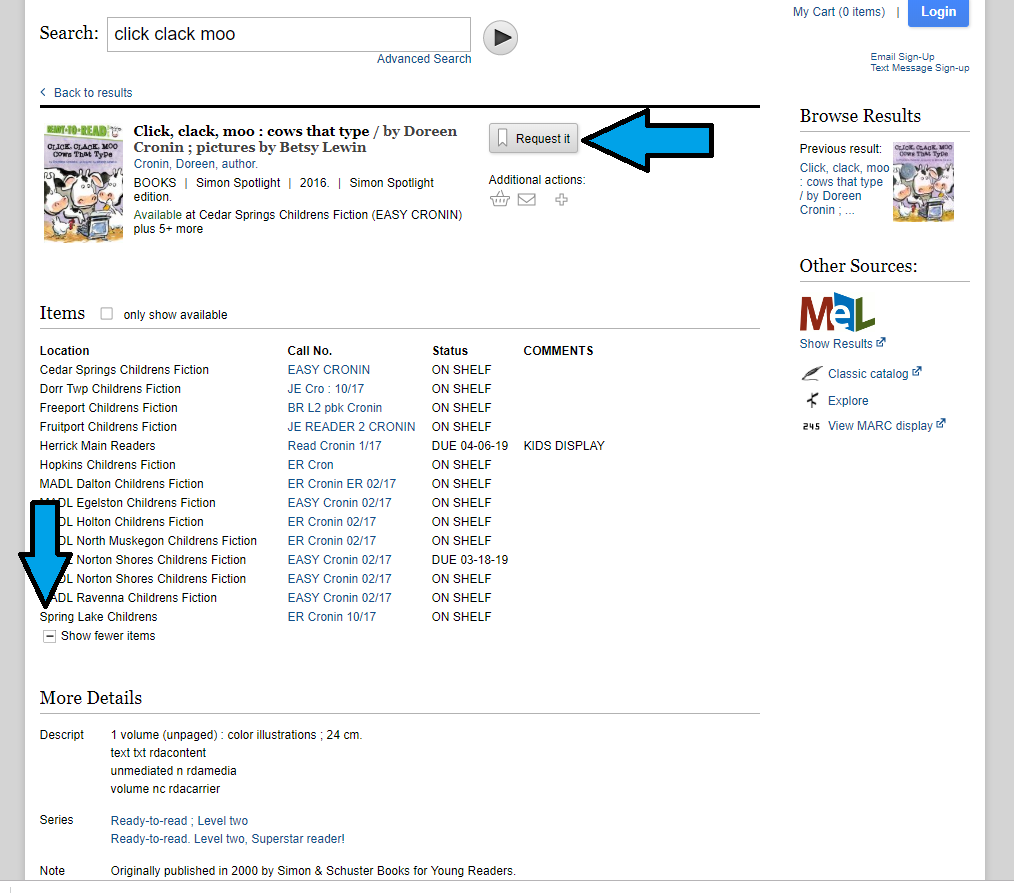Select MADL Dalton Childrens Fiction location
1014x893 pixels.
(x=122, y=484)
